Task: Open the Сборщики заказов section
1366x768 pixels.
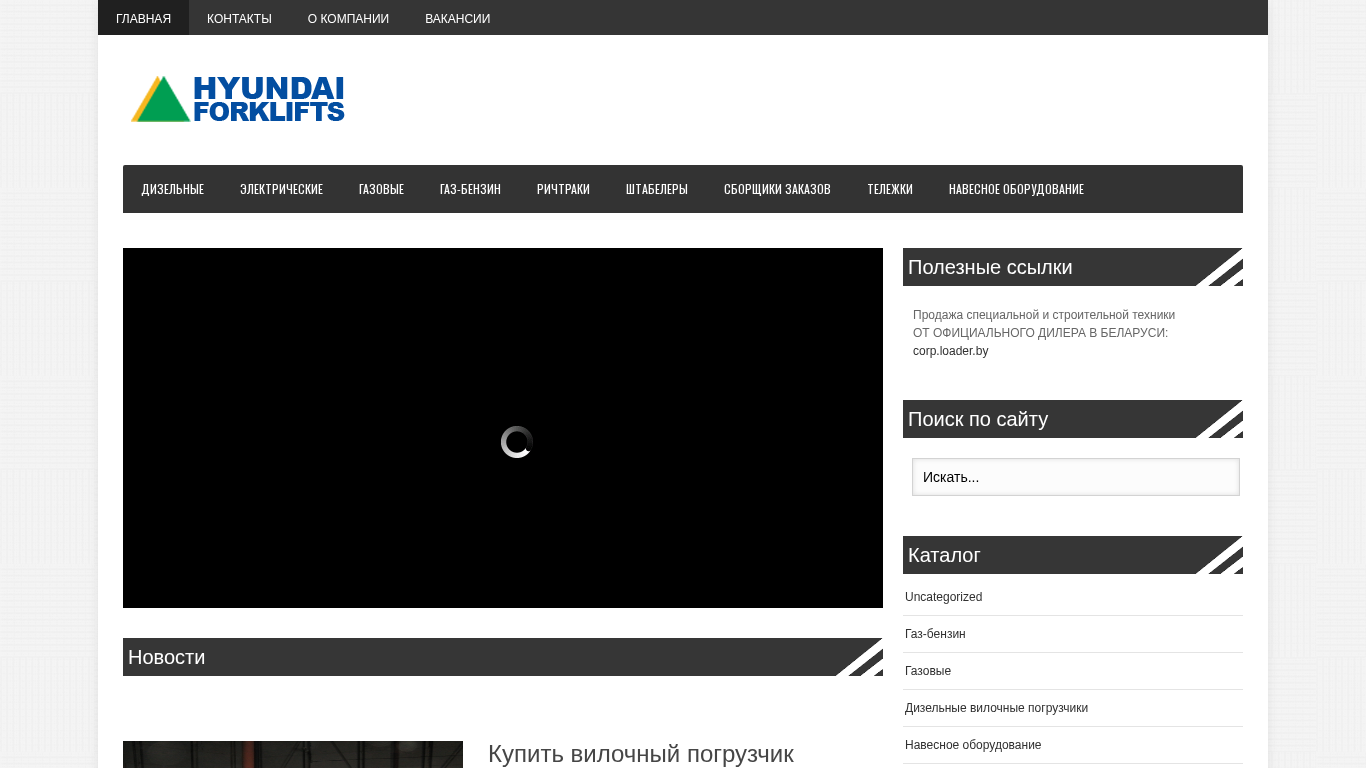Action: [777, 189]
